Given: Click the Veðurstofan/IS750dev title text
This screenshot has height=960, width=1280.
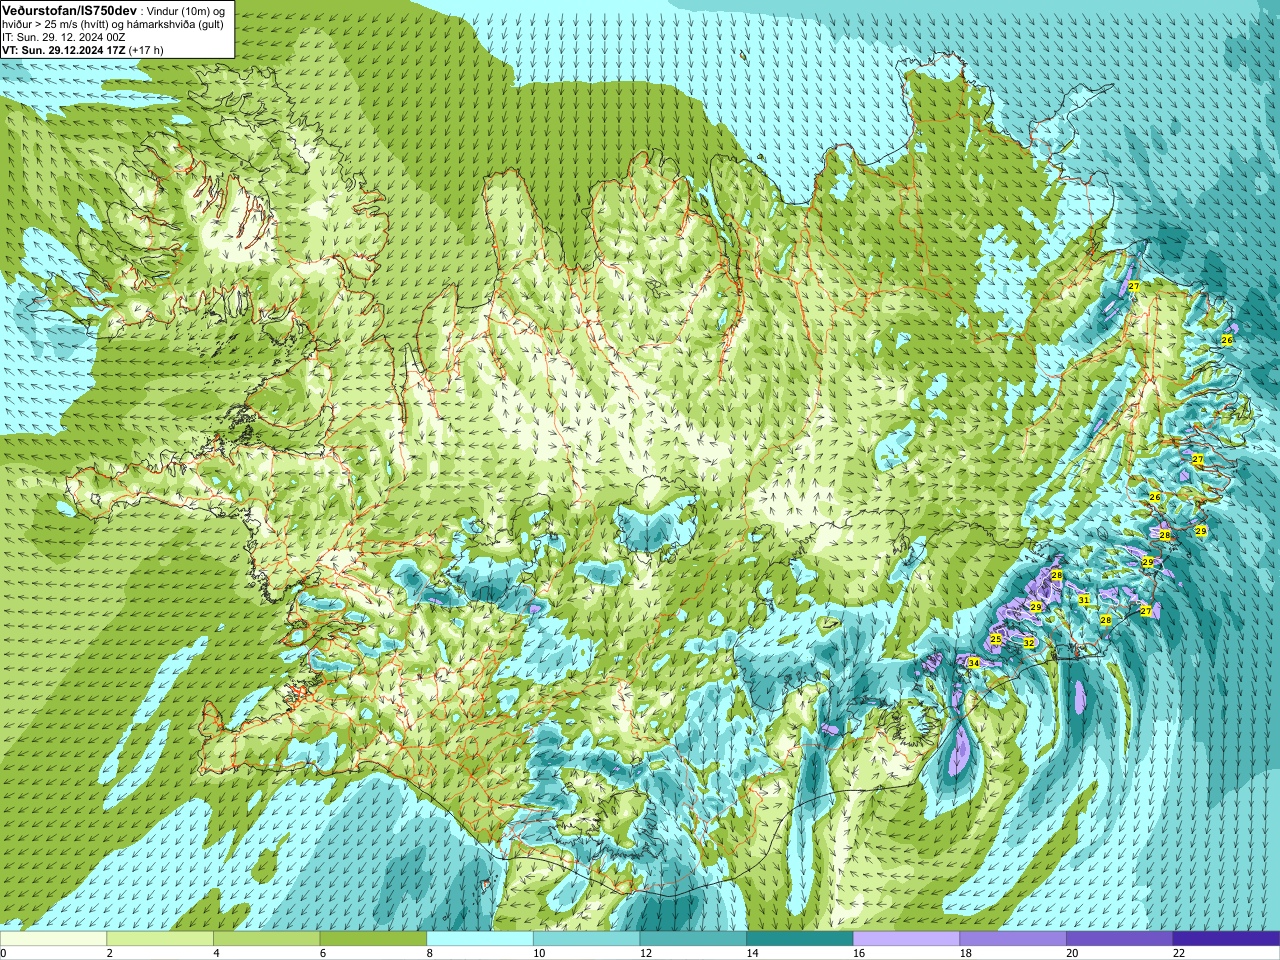Looking at the screenshot, I should [x=70, y=10].
